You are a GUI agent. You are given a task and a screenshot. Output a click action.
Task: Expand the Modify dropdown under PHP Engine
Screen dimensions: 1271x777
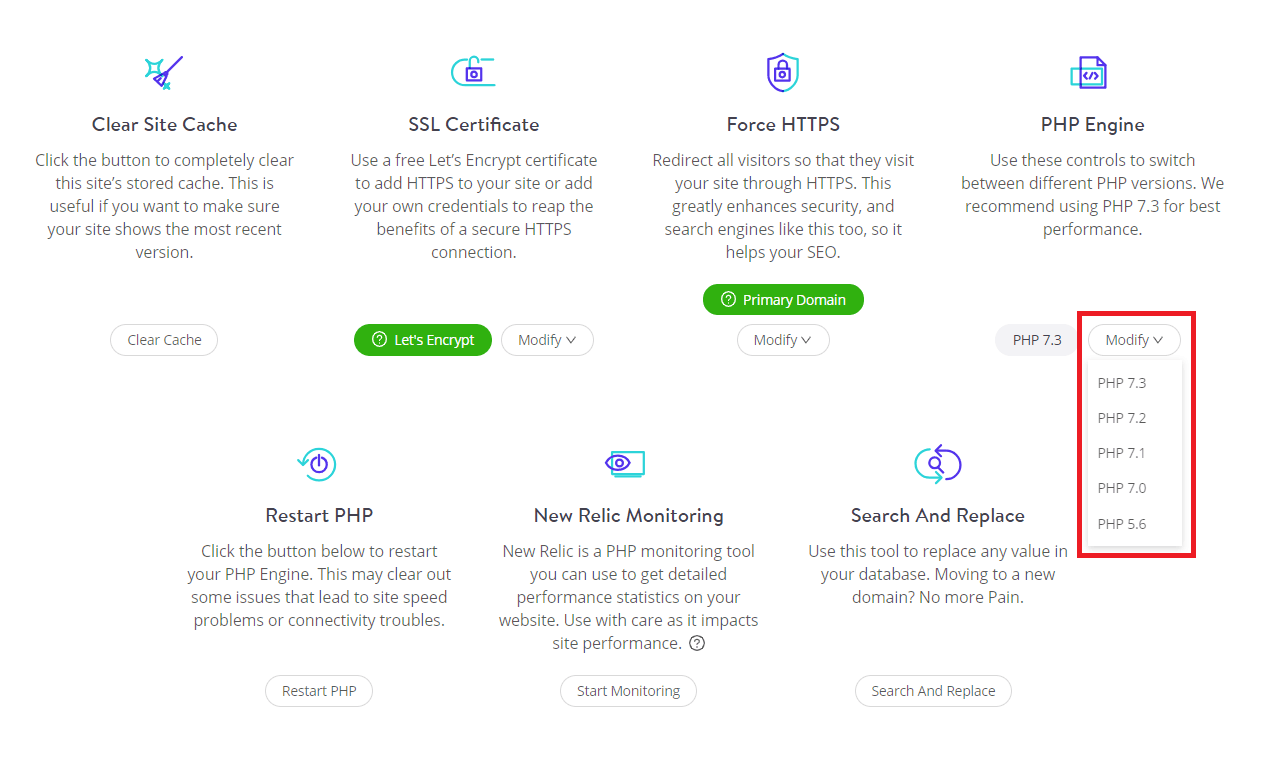tap(1133, 339)
